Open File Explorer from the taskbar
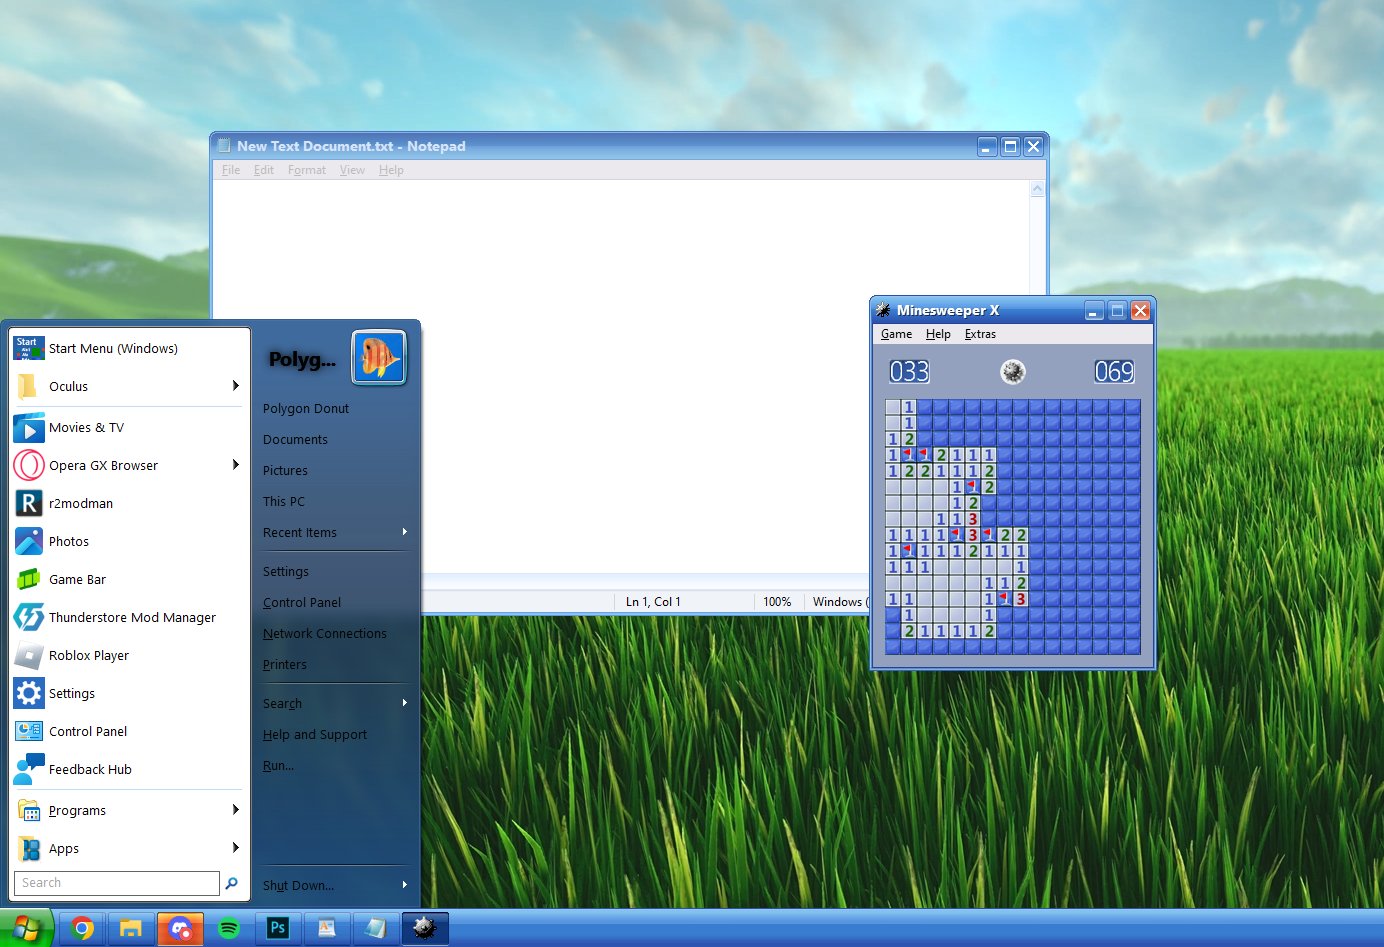The width and height of the screenshot is (1384, 947). point(131,929)
